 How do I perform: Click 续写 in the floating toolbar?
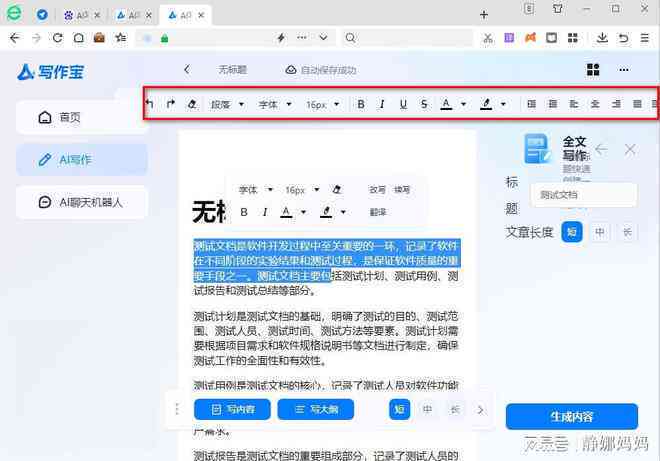pyautogui.click(x=402, y=190)
